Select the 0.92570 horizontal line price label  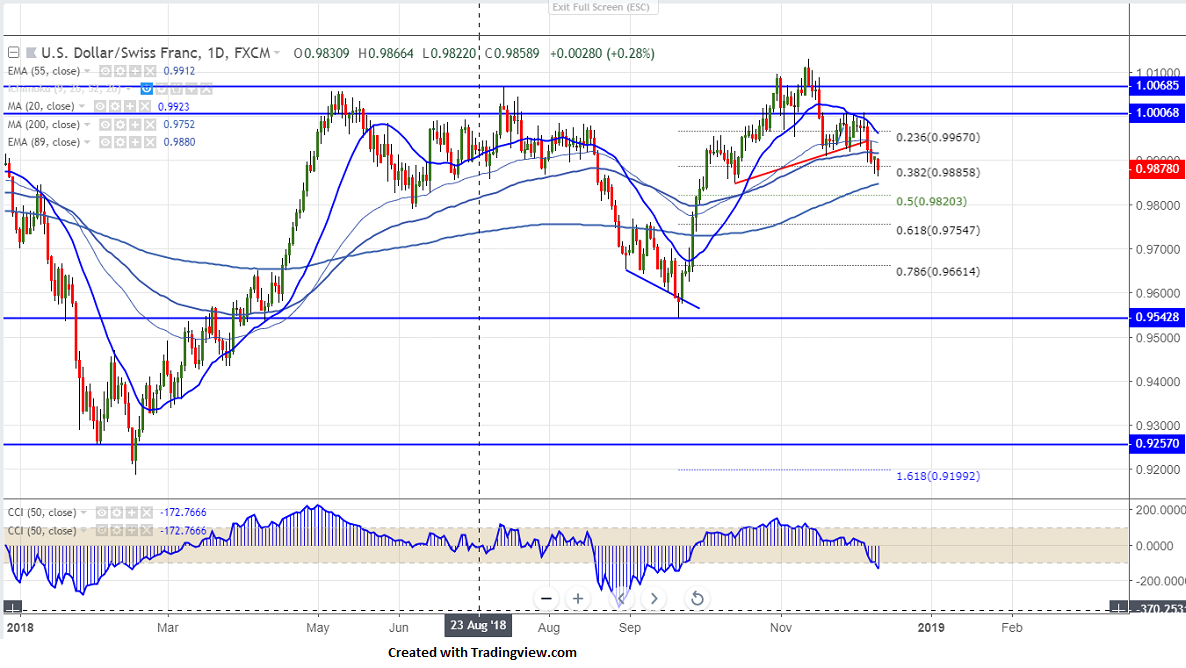point(1157,444)
